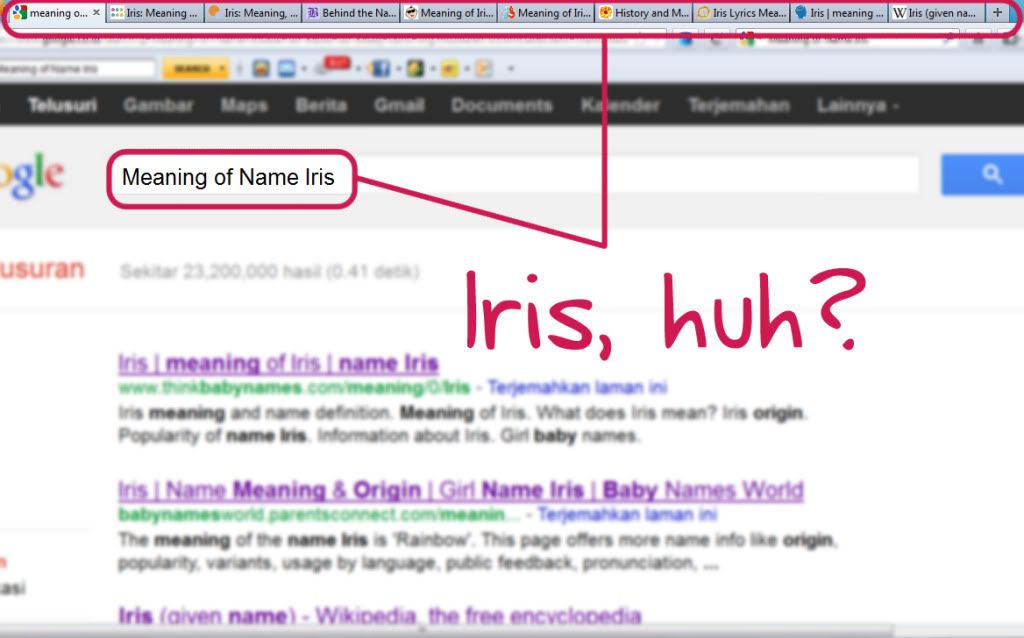Click the yellow SEARCH toolbar button
The width and height of the screenshot is (1024, 638).
click(195, 69)
